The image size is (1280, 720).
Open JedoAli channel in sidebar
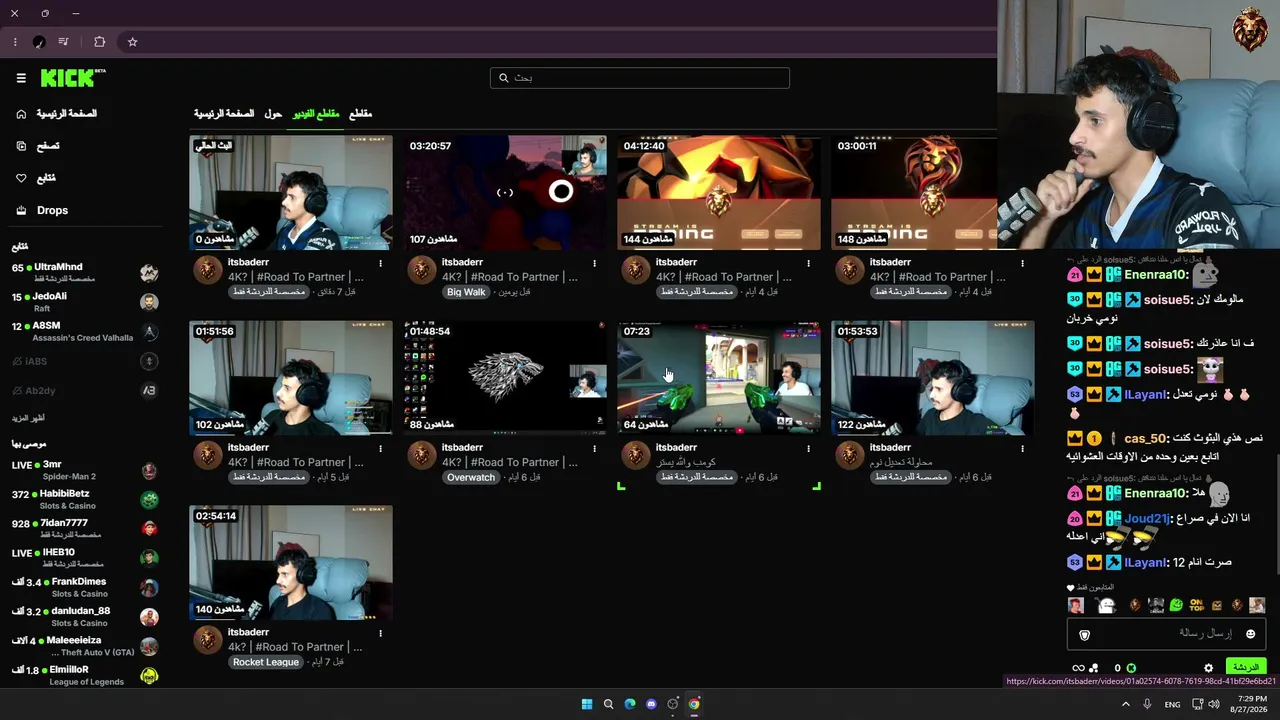pos(85,302)
